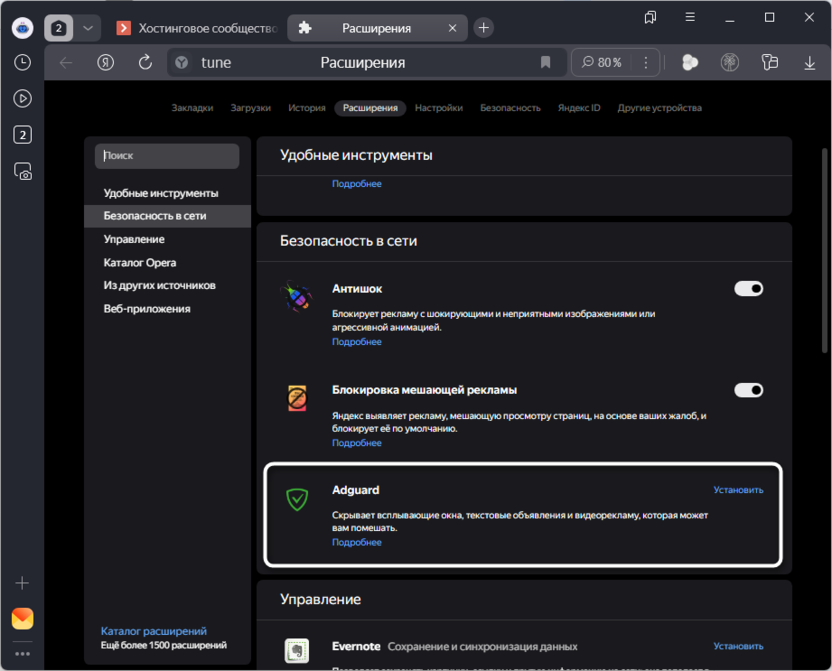
Task: Open the tab counter showing 2 in the tab strip
Action: click(x=58, y=28)
